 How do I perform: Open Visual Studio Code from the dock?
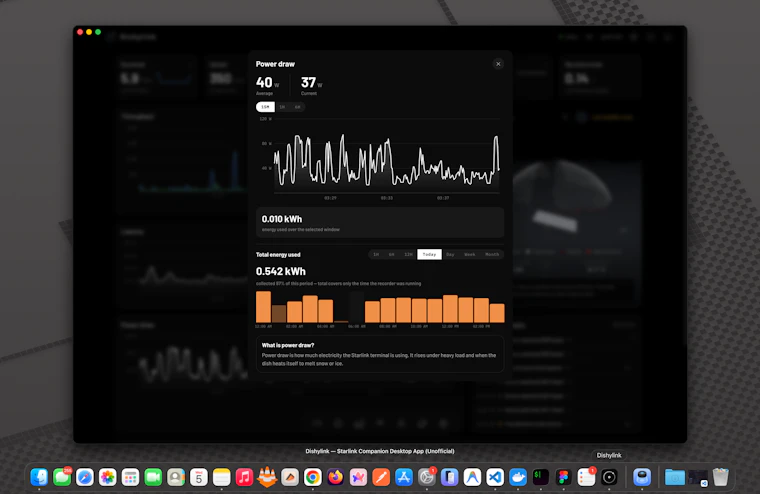click(495, 478)
